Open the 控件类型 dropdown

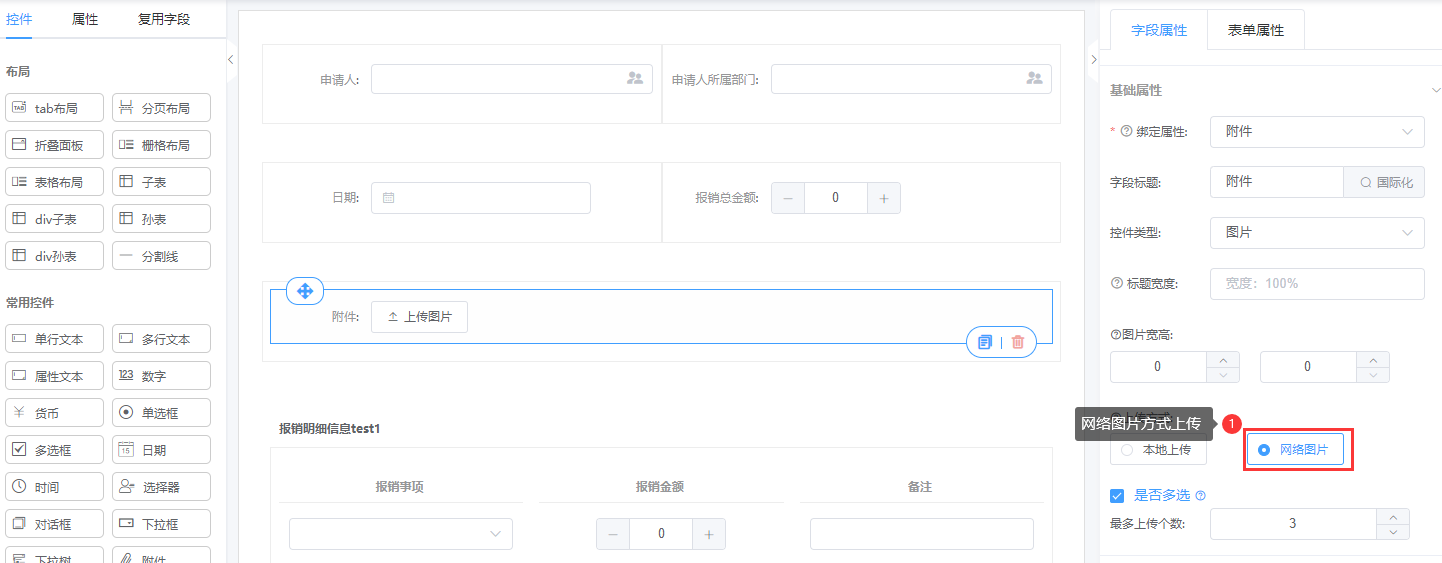coord(1317,232)
